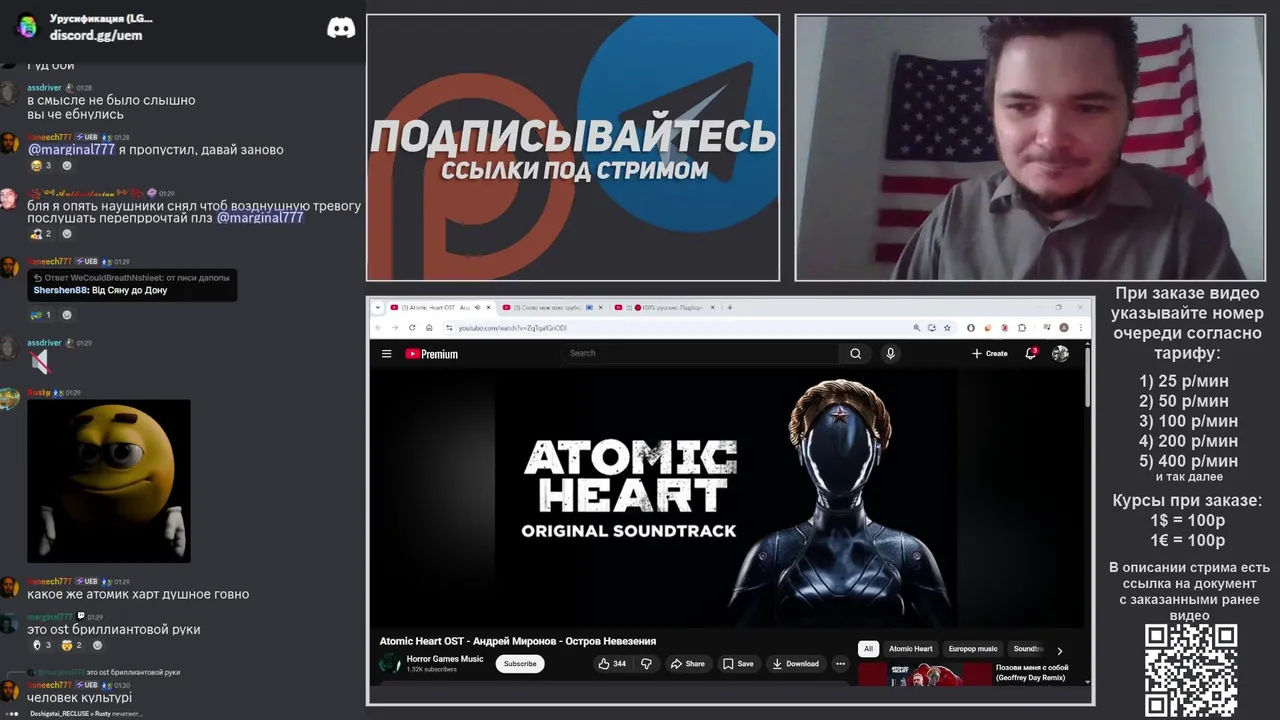Click the Download button

pos(796,663)
